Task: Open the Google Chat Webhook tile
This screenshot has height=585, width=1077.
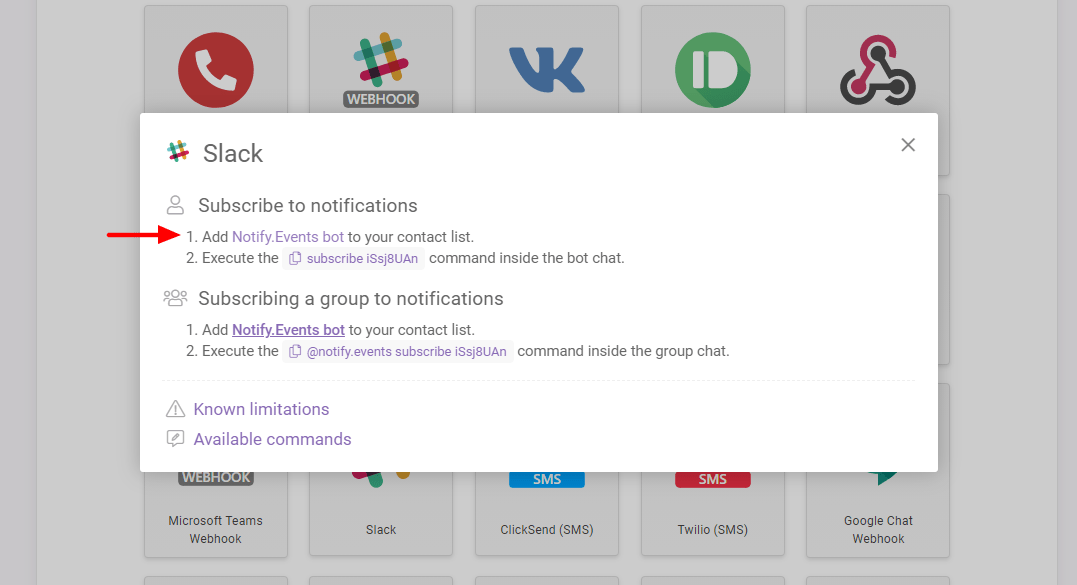Action: 878,514
